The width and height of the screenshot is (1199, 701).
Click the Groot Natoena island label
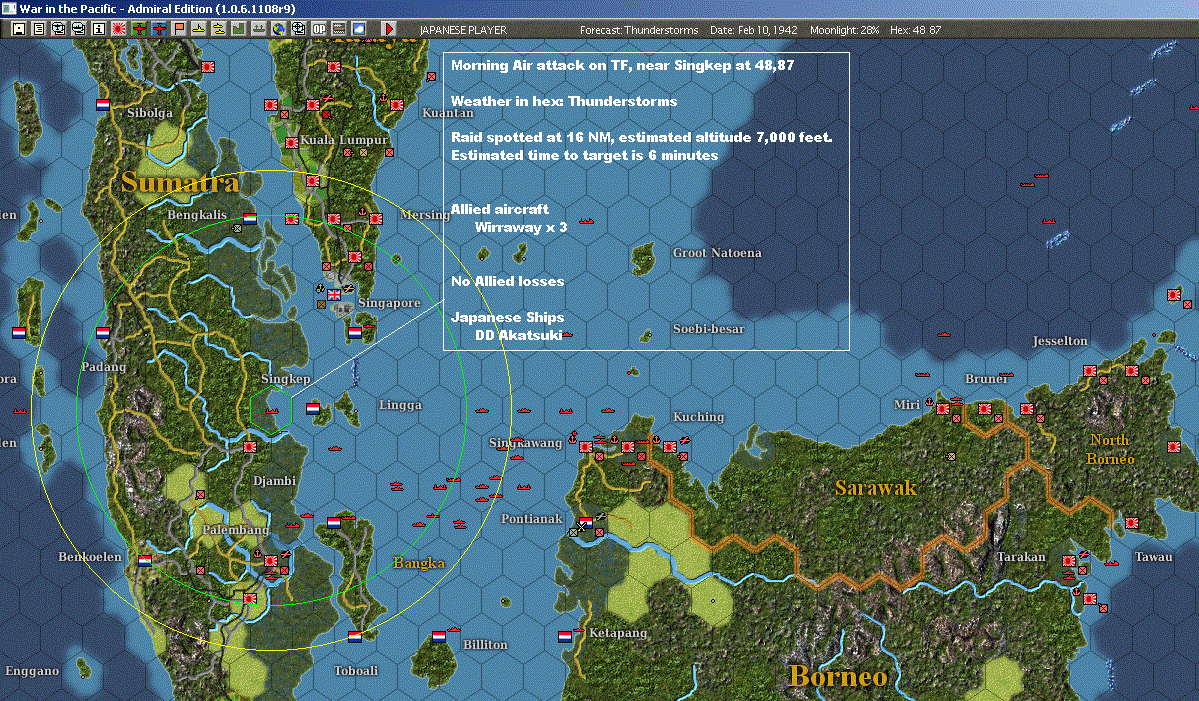point(717,252)
